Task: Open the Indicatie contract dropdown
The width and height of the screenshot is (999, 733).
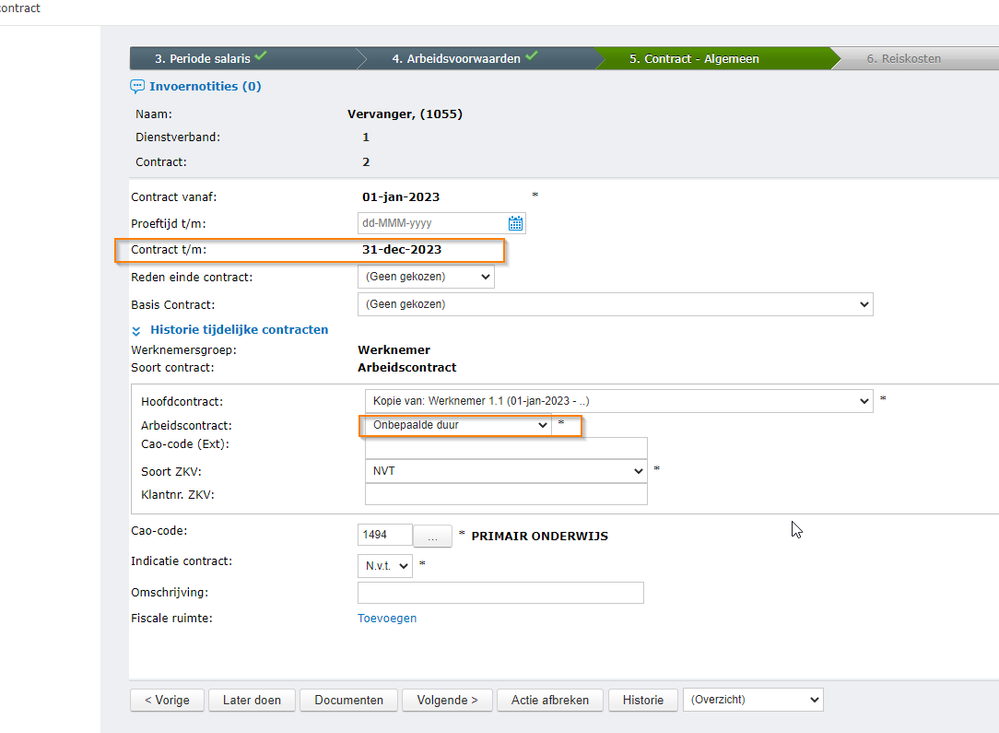Action: (x=385, y=566)
